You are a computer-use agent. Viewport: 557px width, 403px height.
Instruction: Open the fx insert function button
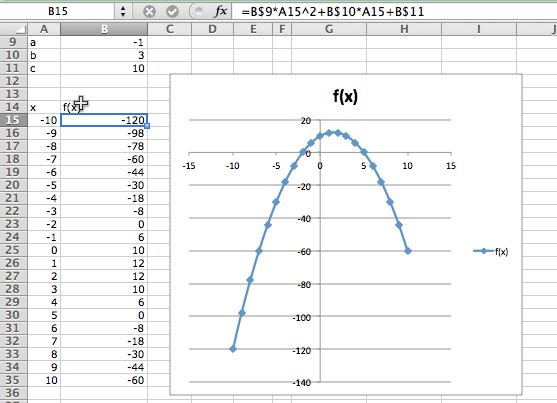(x=220, y=11)
